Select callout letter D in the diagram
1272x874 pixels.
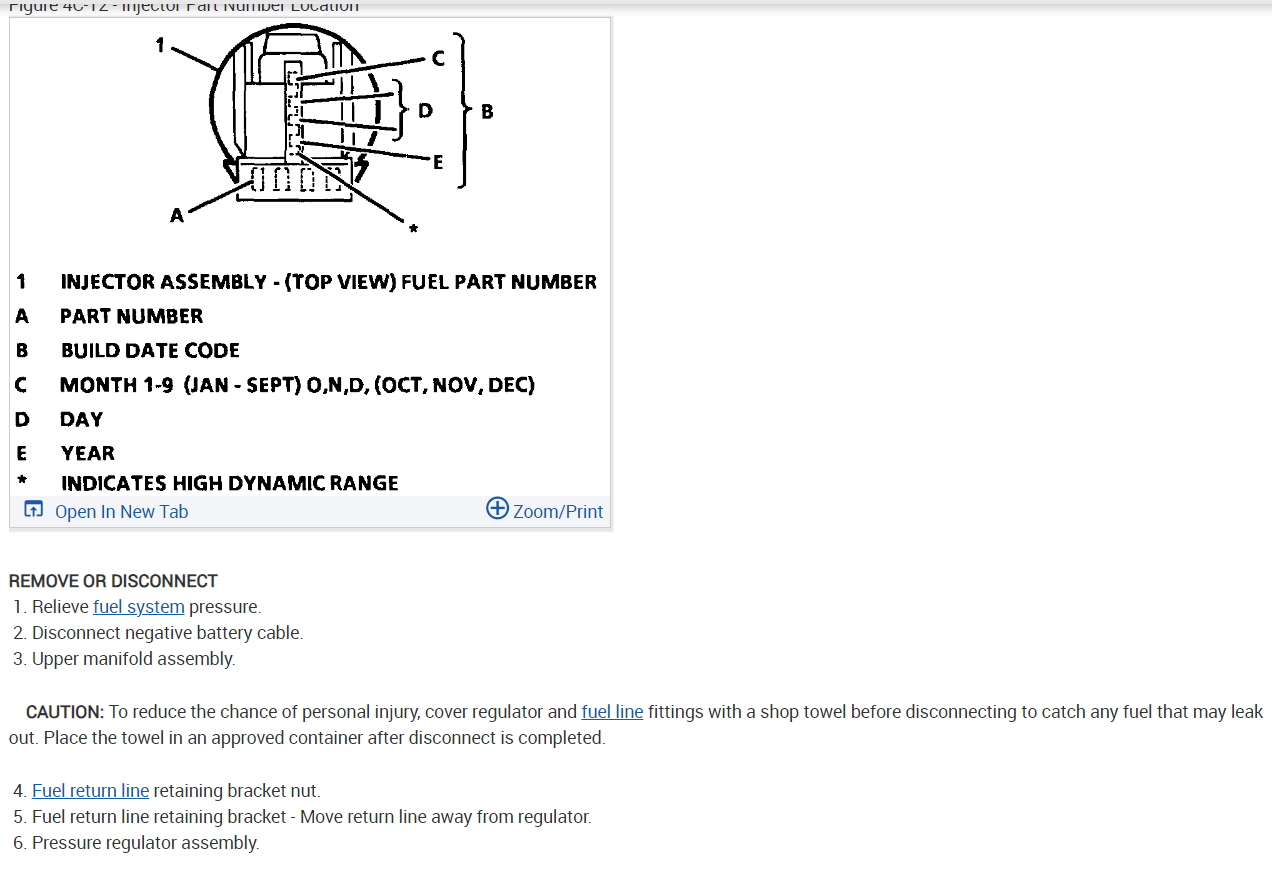tap(425, 110)
